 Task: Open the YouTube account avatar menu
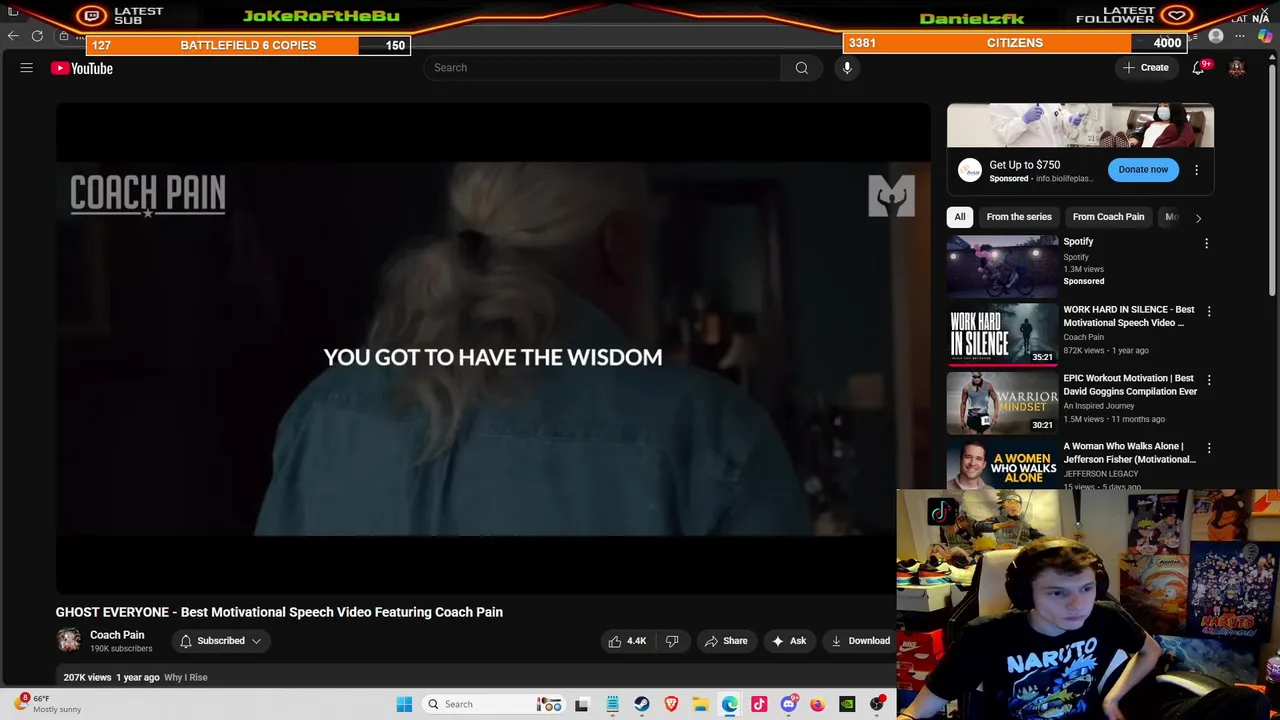(x=1237, y=68)
